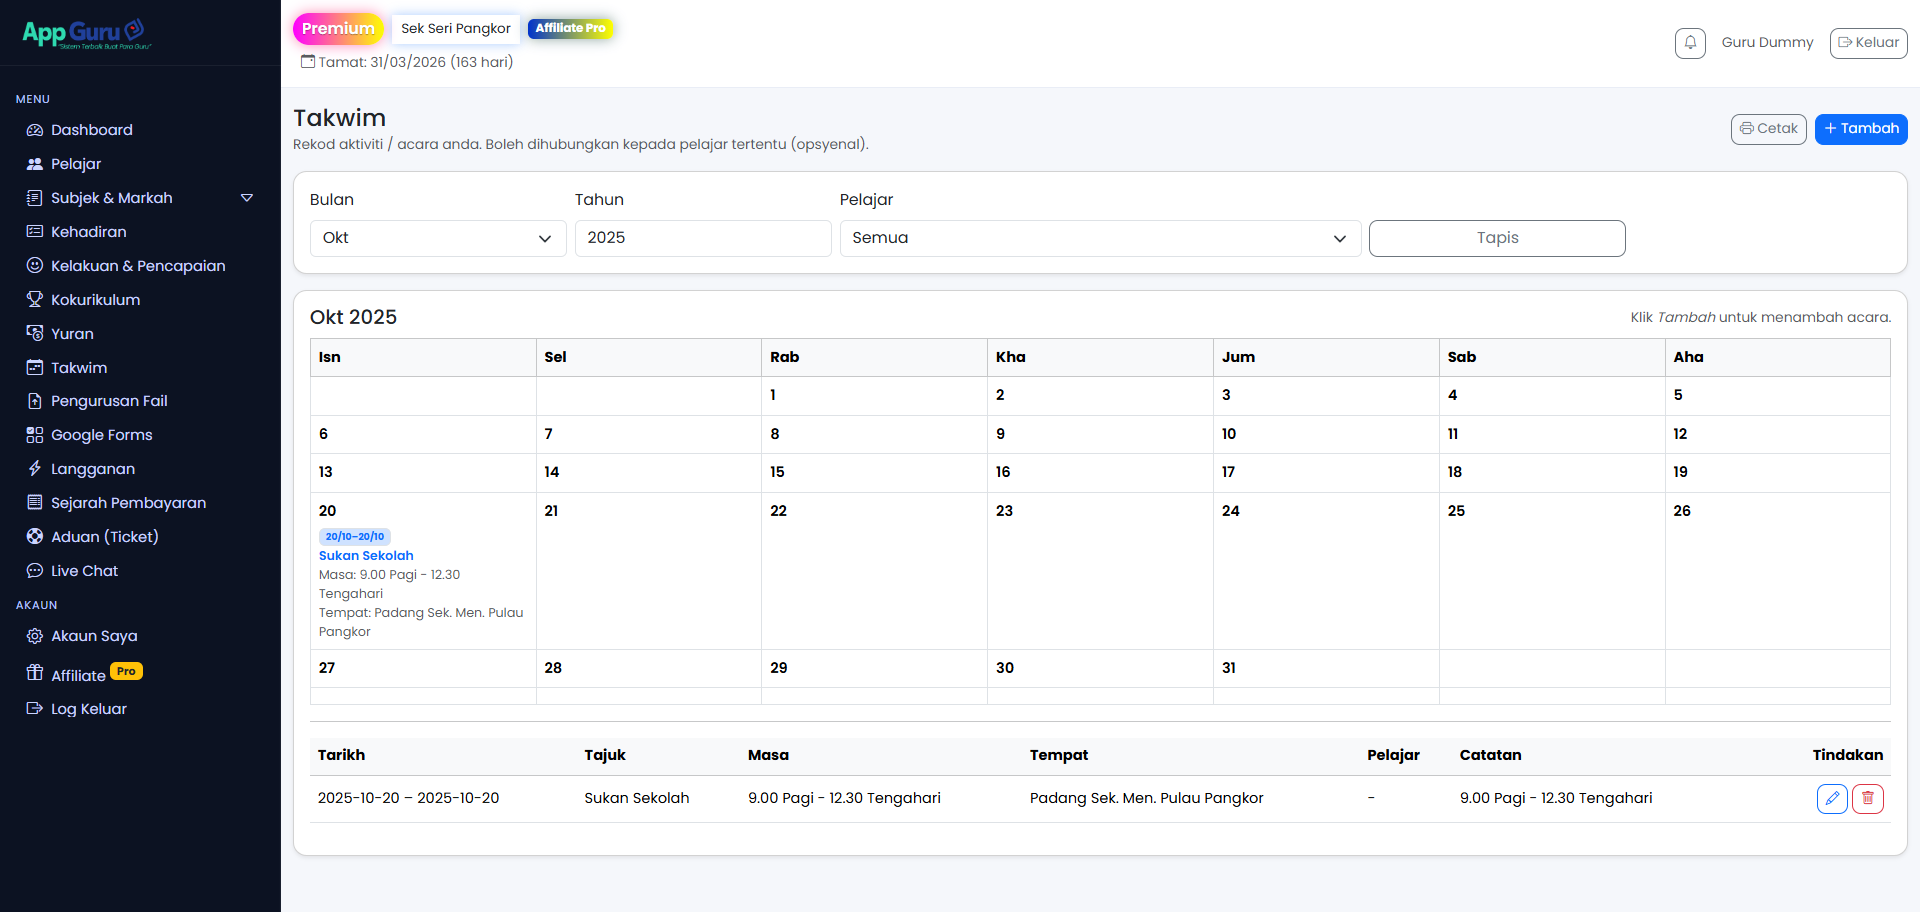Click the Cetak print button
The image size is (1920, 912).
(1768, 129)
